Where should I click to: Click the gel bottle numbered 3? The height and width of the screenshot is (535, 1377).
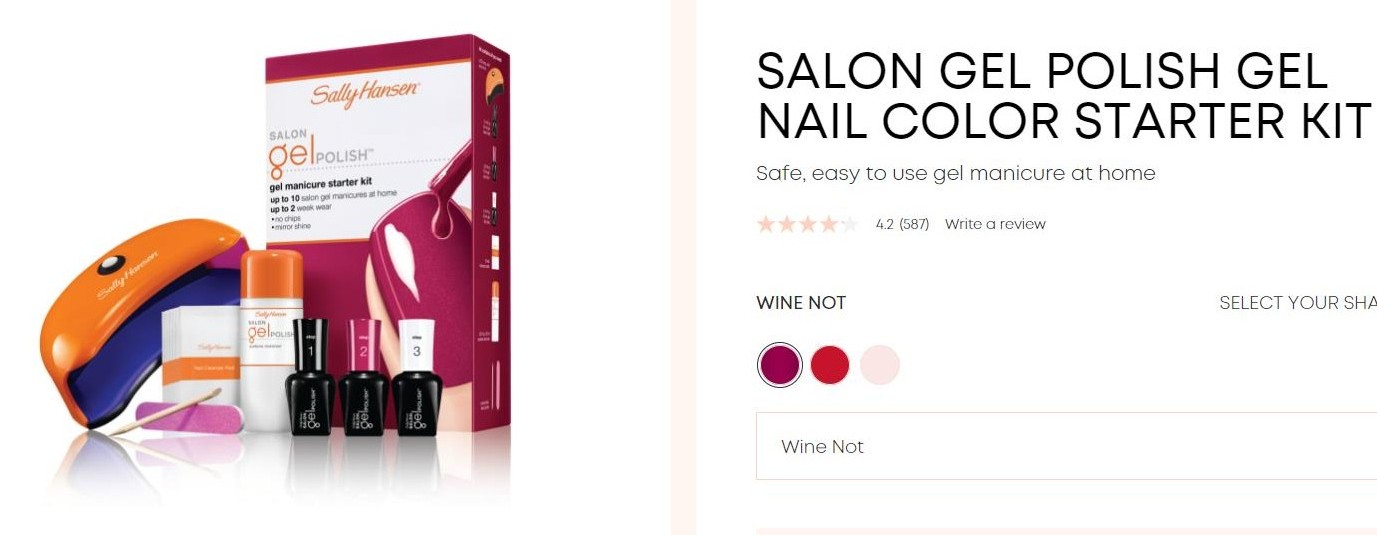click(x=415, y=378)
